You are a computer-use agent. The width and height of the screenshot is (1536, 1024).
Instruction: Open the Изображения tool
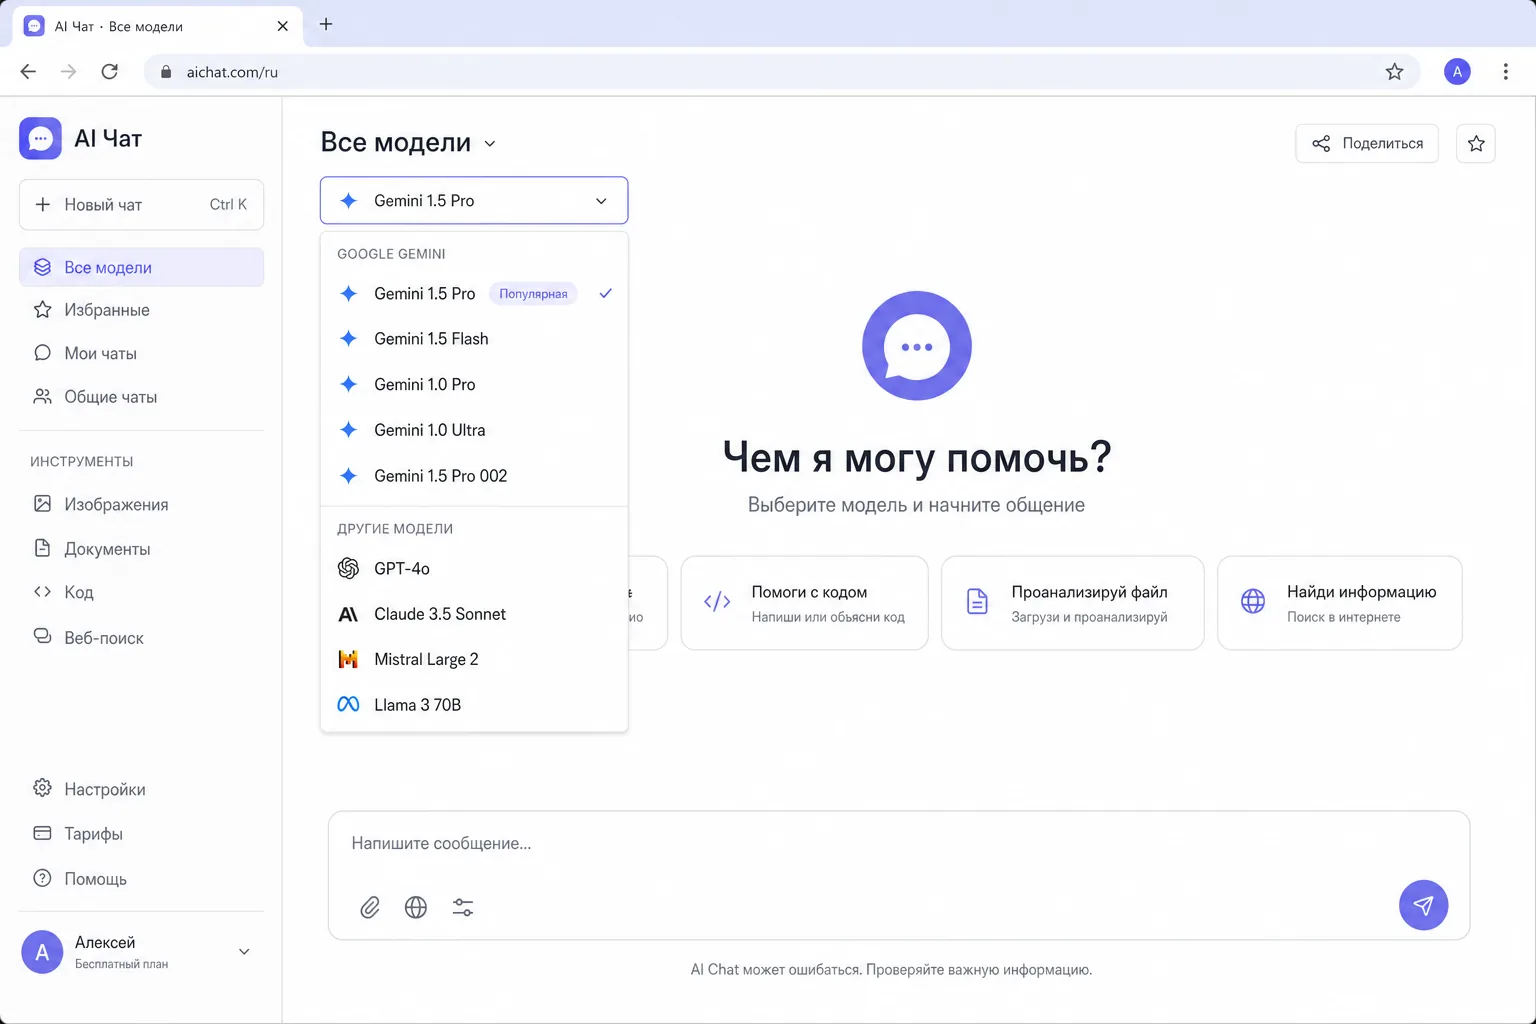pyautogui.click(x=141, y=504)
